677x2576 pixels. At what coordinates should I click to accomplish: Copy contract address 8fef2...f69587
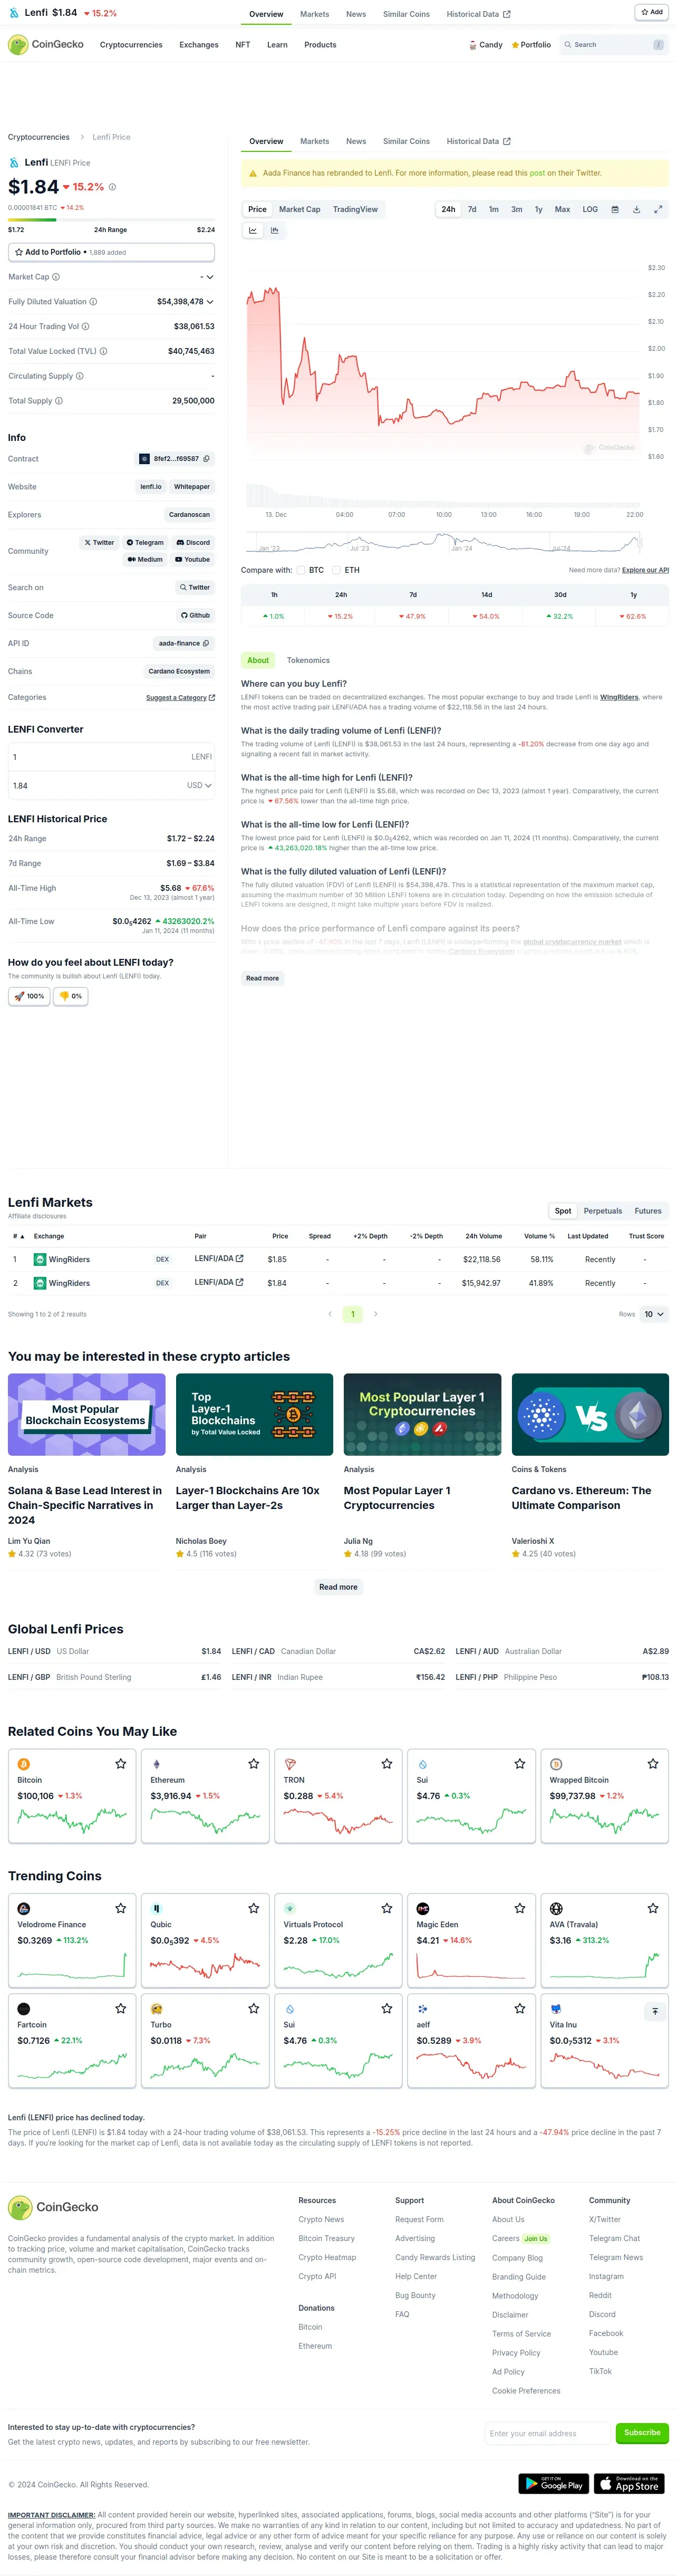(207, 459)
